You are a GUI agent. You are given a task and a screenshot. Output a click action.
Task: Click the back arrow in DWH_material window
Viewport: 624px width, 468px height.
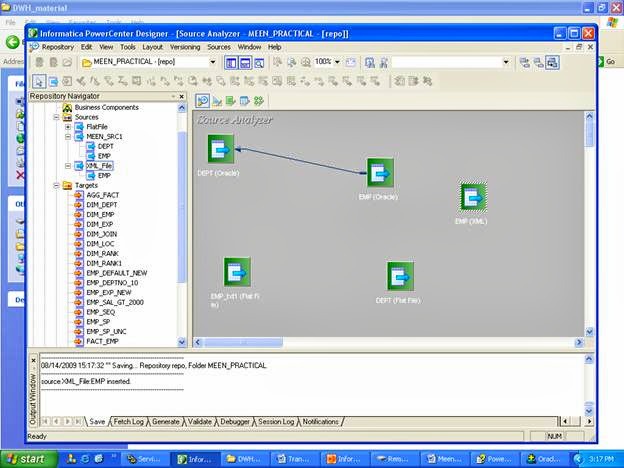click(x=12, y=42)
